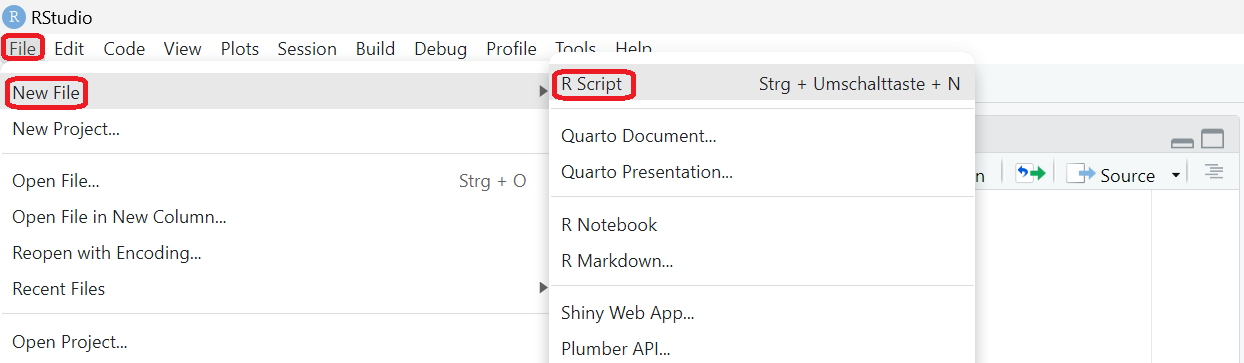Image resolution: width=1244 pixels, height=363 pixels.
Task: Select Quarto Document... in the submenu
Action: (x=761, y=136)
